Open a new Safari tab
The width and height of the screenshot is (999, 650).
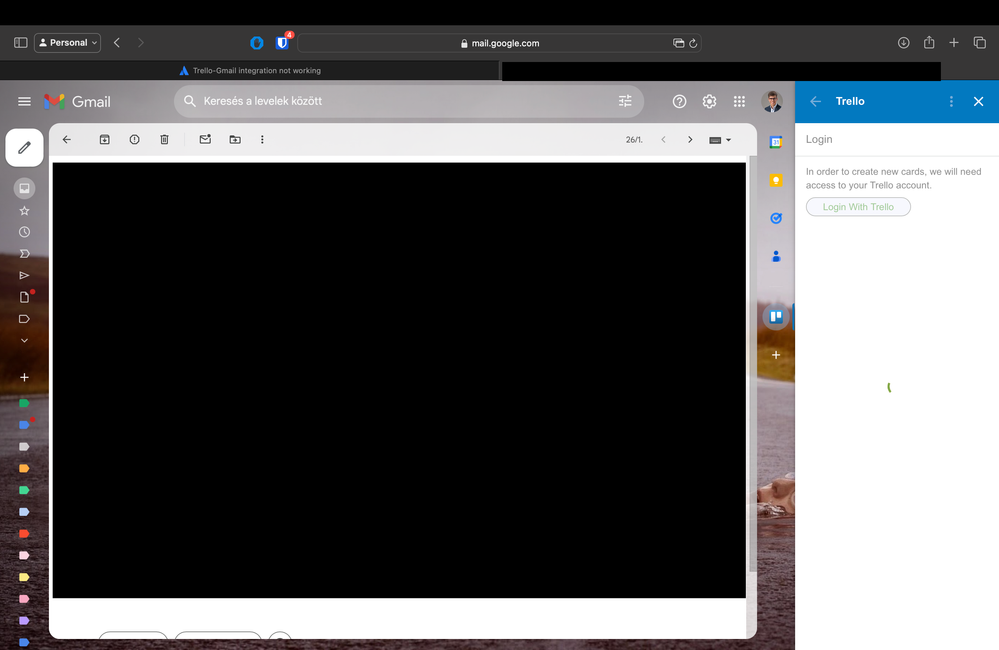pyautogui.click(x=954, y=43)
